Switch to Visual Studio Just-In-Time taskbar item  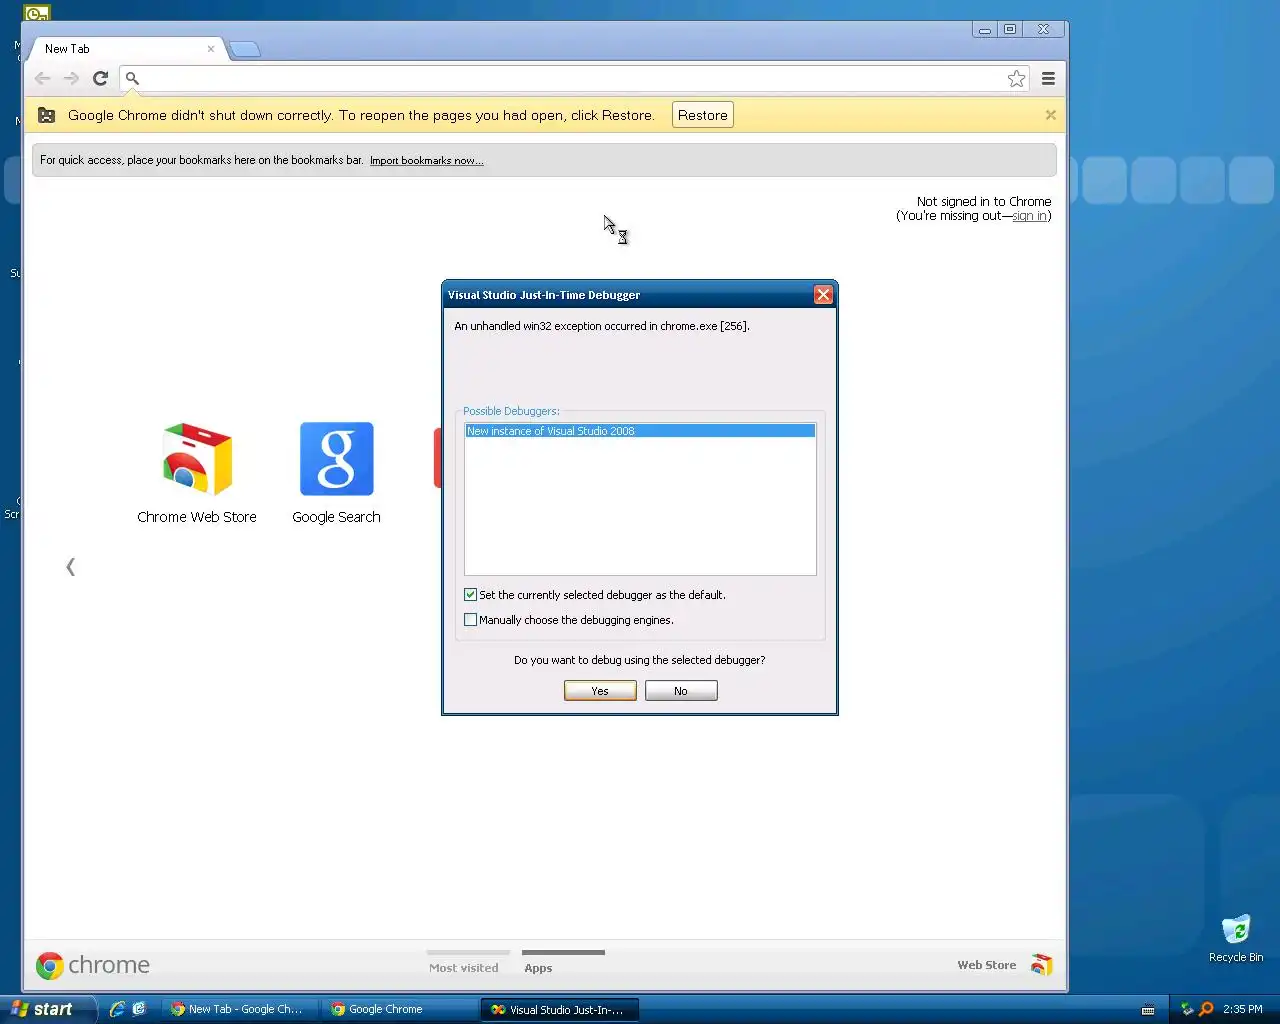click(559, 1010)
